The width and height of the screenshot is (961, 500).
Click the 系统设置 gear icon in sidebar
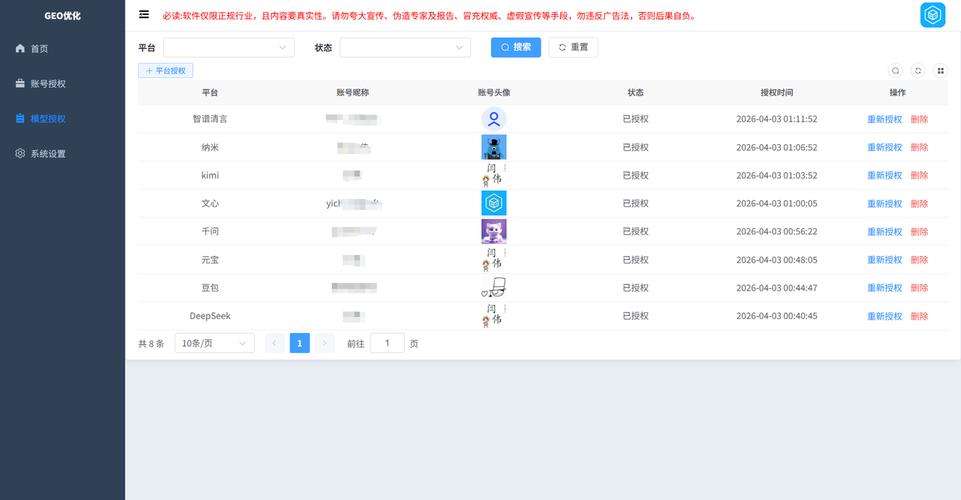[x=20, y=153]
